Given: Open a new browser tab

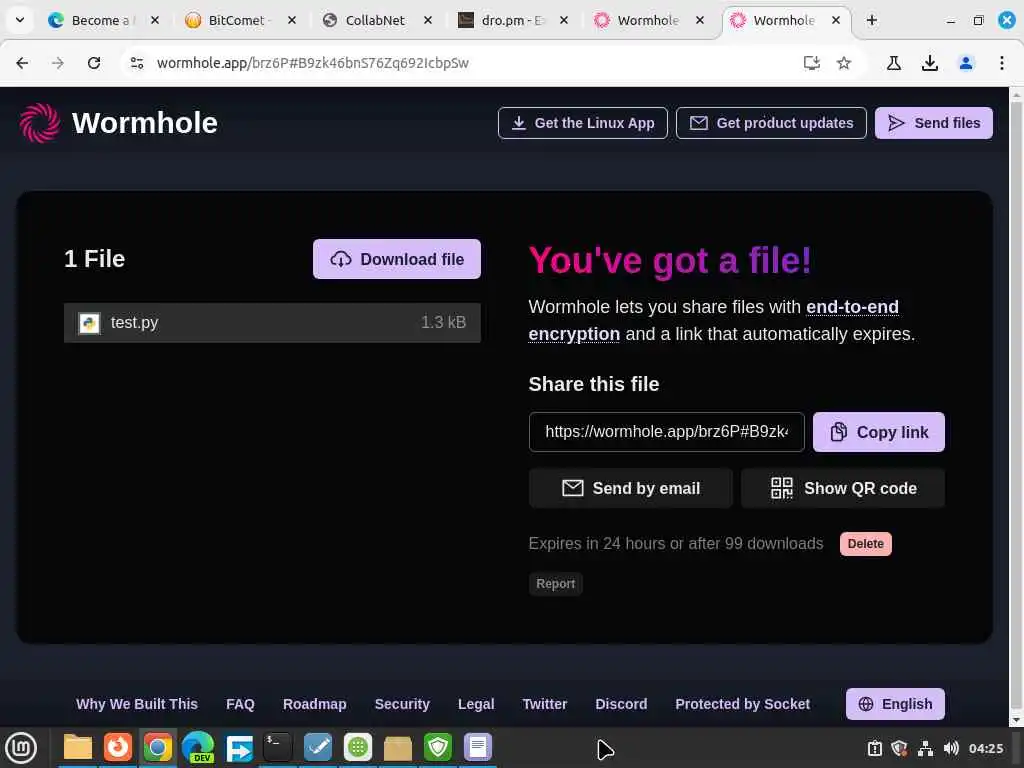Looking at the screenshot, I should [x=871, y=20].
